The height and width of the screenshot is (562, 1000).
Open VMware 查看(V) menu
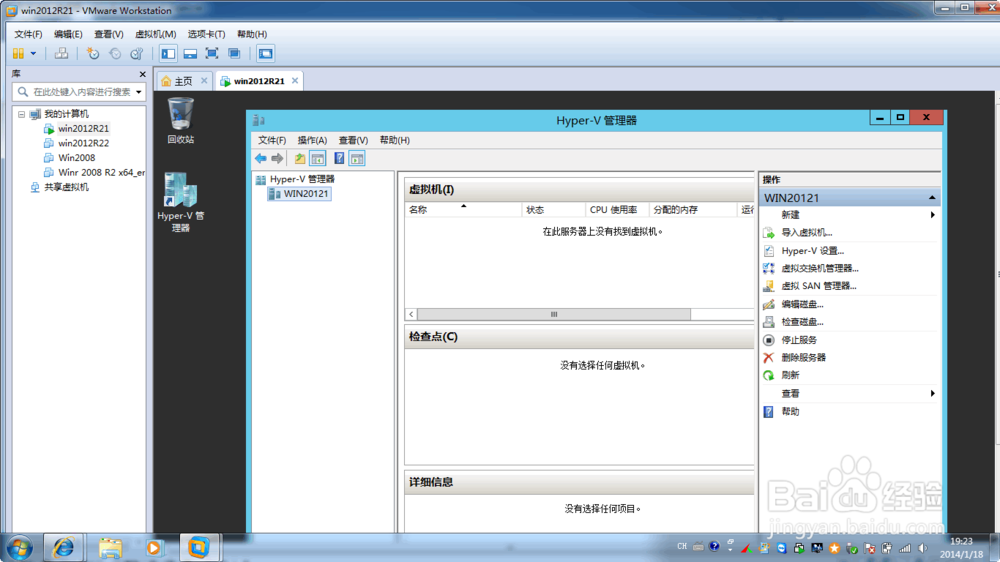tap(108, 34)
